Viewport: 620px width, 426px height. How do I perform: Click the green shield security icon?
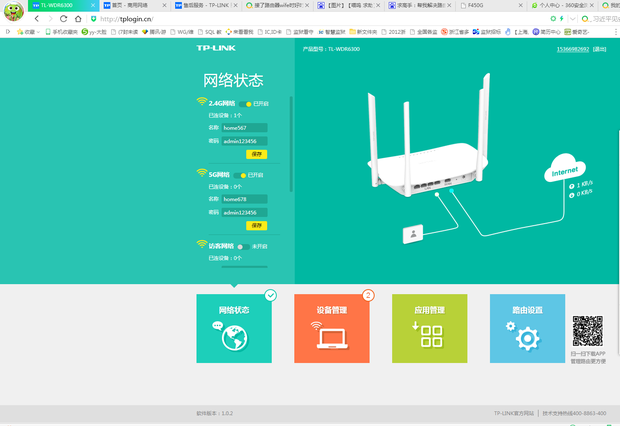coord(94,19)
